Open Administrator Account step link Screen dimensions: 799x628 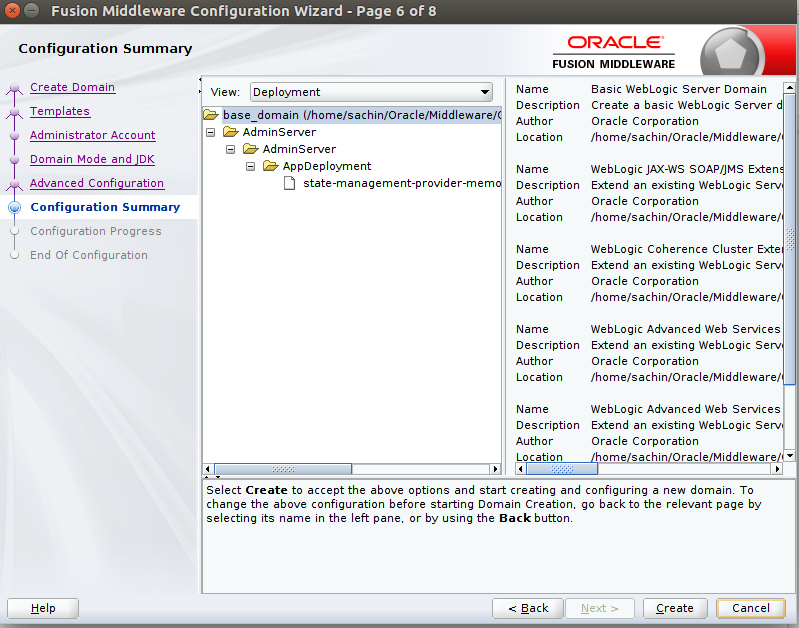tap(93, 135)
